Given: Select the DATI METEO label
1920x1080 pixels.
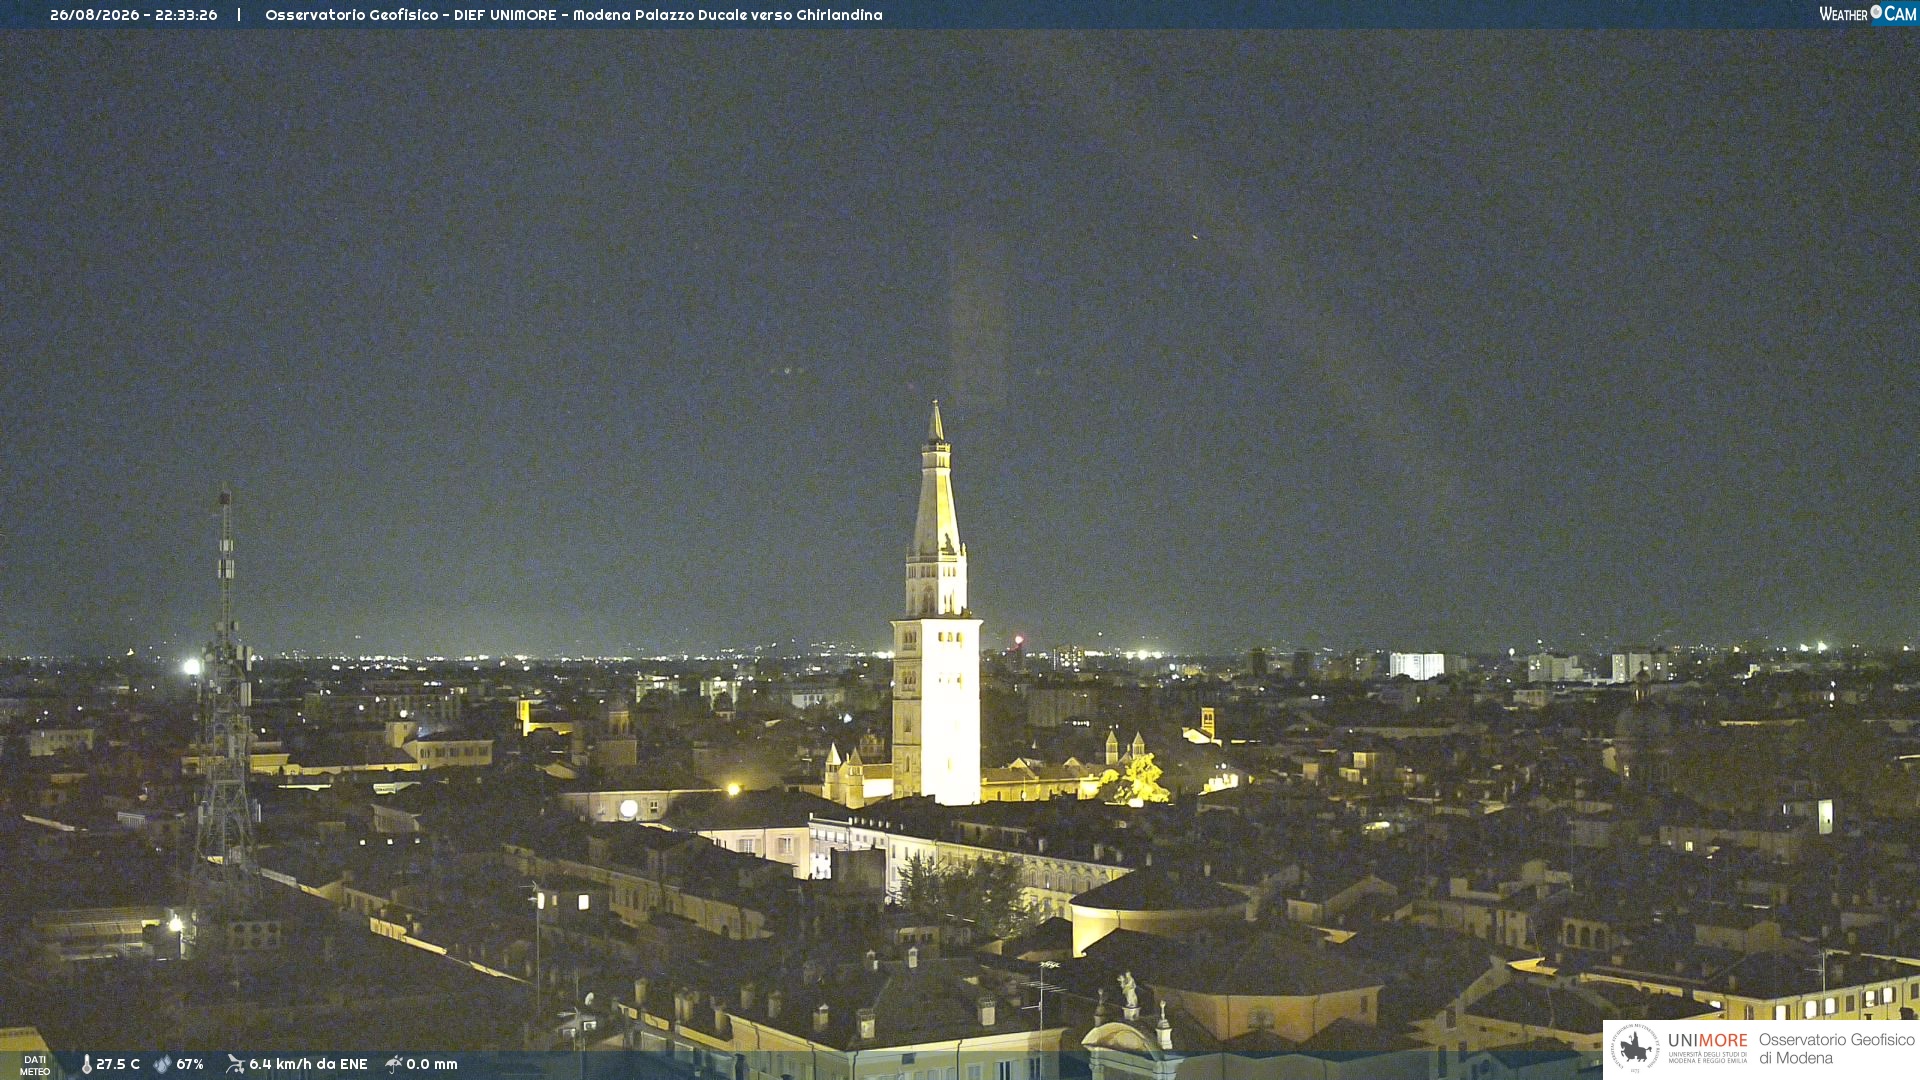Looking at the screenshot, I should [x=35, y=1065].
